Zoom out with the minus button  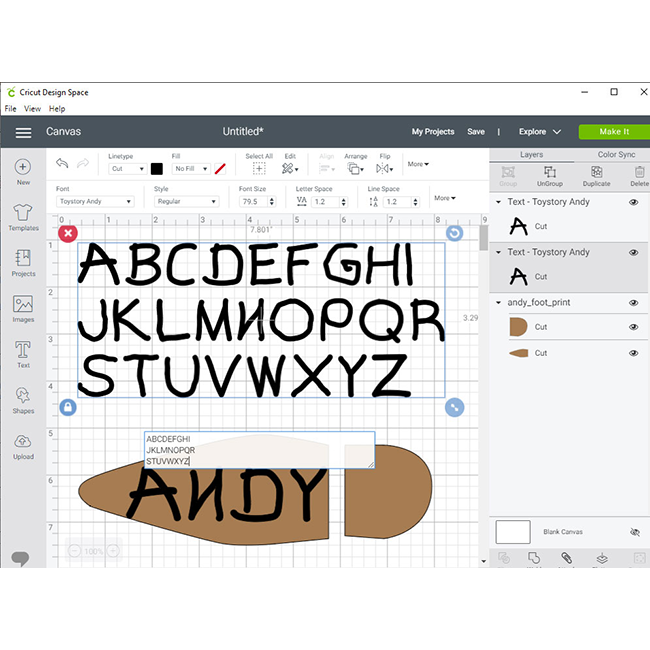click(74, 551)
